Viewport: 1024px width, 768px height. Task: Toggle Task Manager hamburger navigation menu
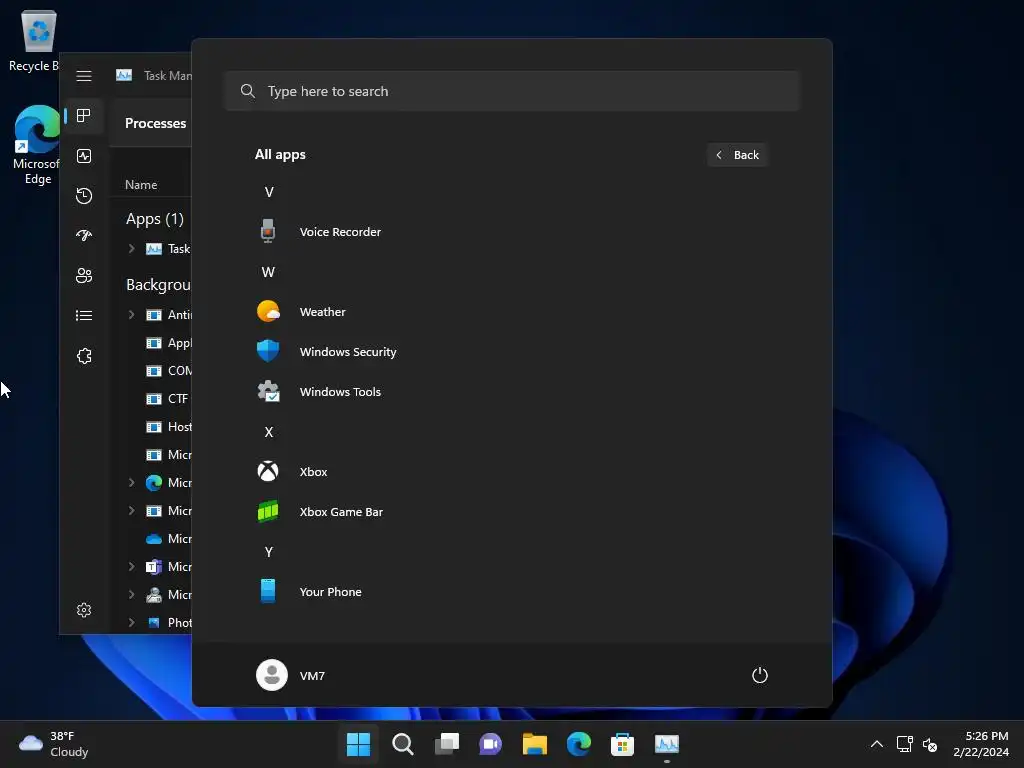click(84, 76)
